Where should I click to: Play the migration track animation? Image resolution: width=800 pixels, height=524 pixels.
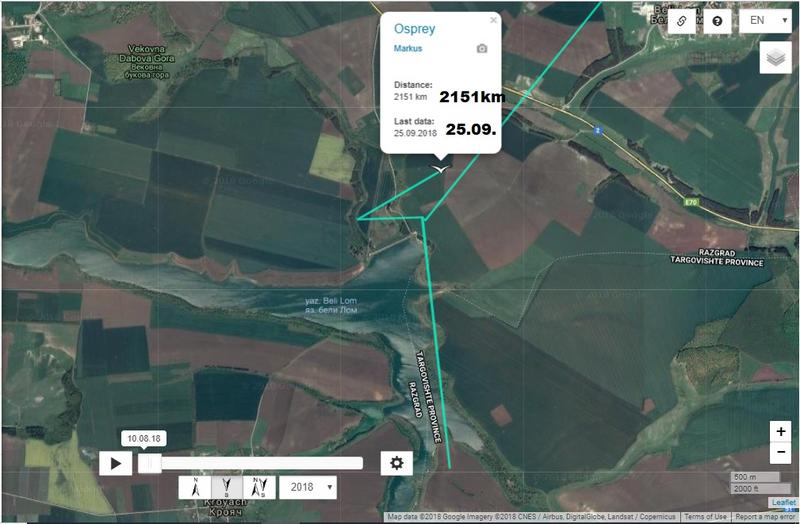tap(115, 463)
